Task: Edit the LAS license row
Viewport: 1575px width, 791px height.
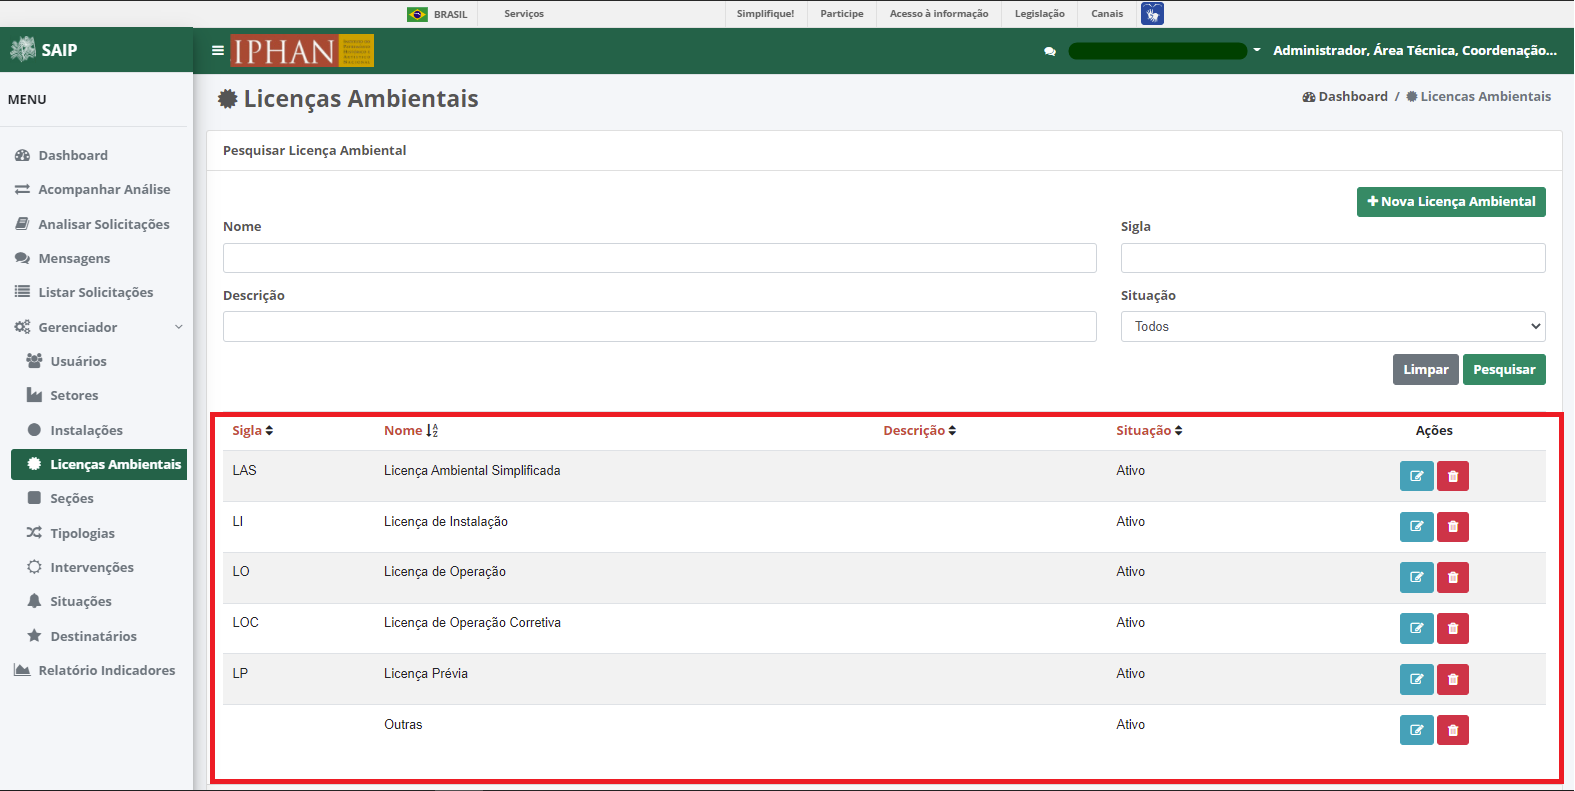Action: tap(1416, 476)
